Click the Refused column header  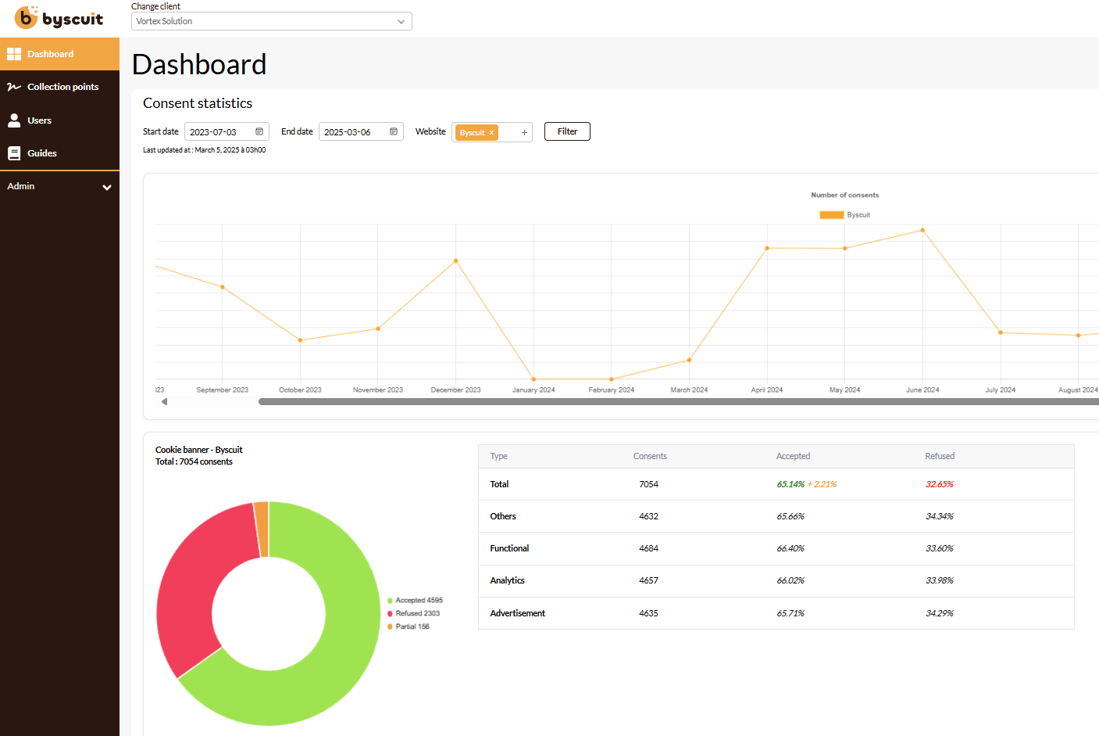tap(939, 456)
